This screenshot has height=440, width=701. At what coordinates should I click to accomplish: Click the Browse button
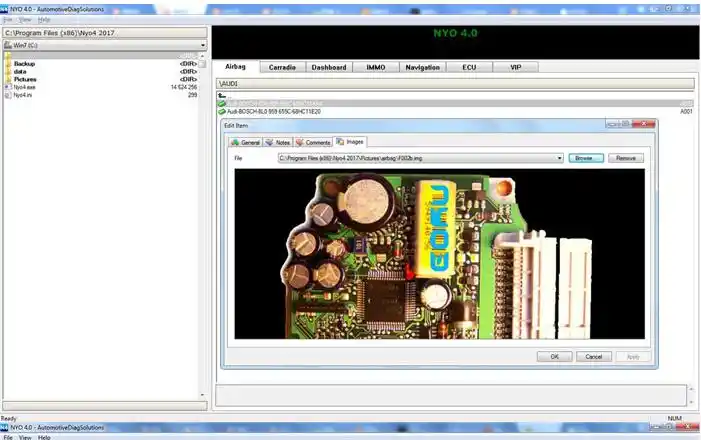pyautogui.click(x=586, y=158)
